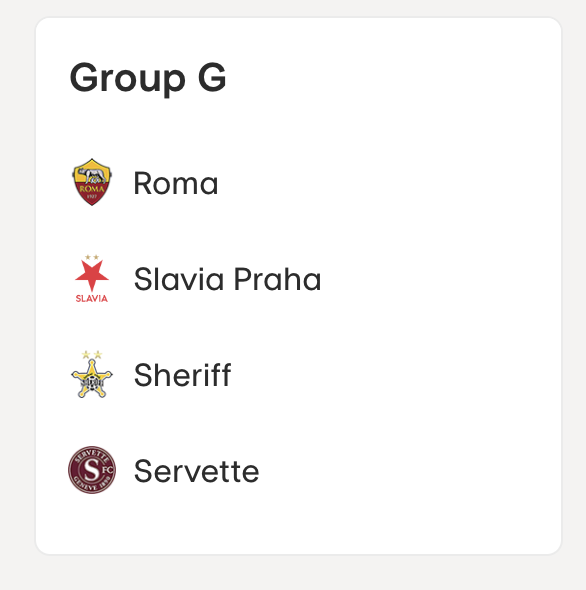The height and width of the screenshot is (590, 586).
Task: Click the Servette FC round maroon logo
Action: (x=92, y=470)
